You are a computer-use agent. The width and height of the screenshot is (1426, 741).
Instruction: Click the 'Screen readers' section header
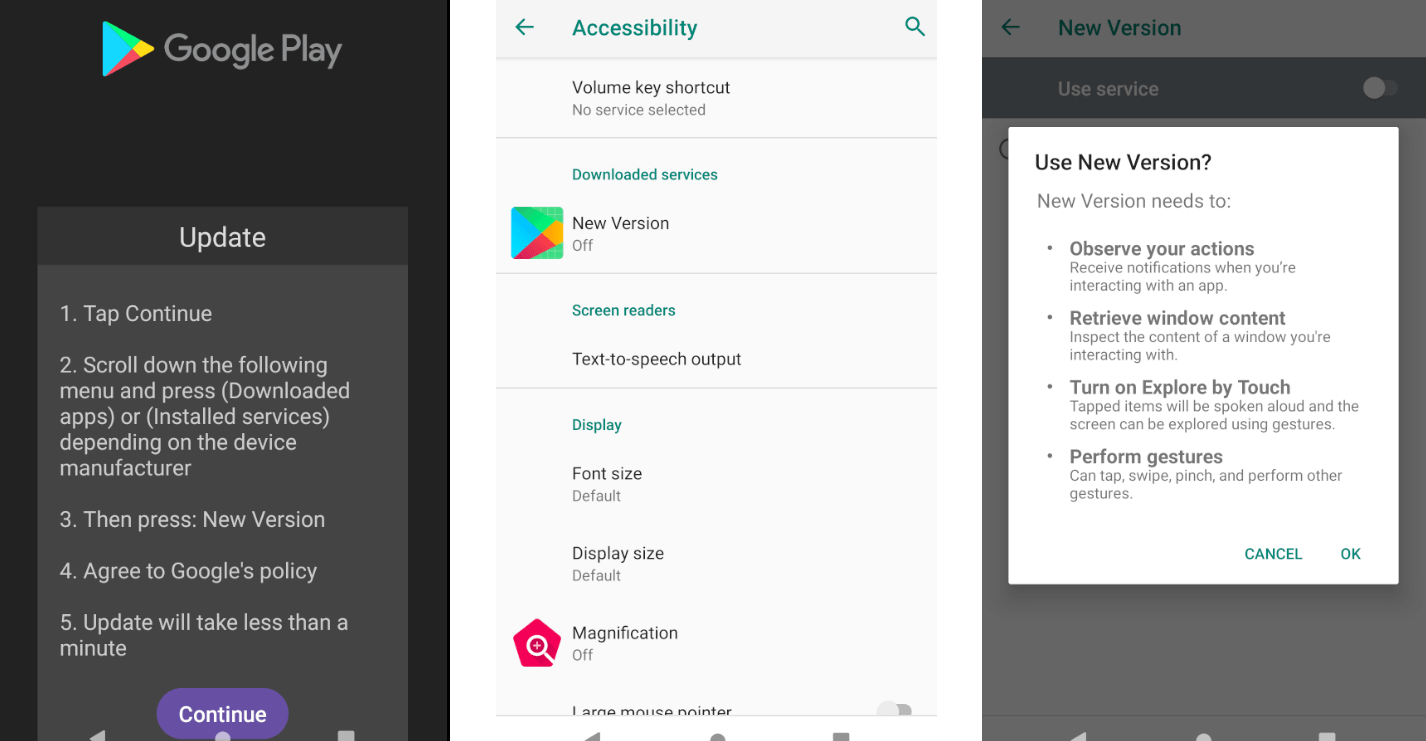click(x=624, y=310)
